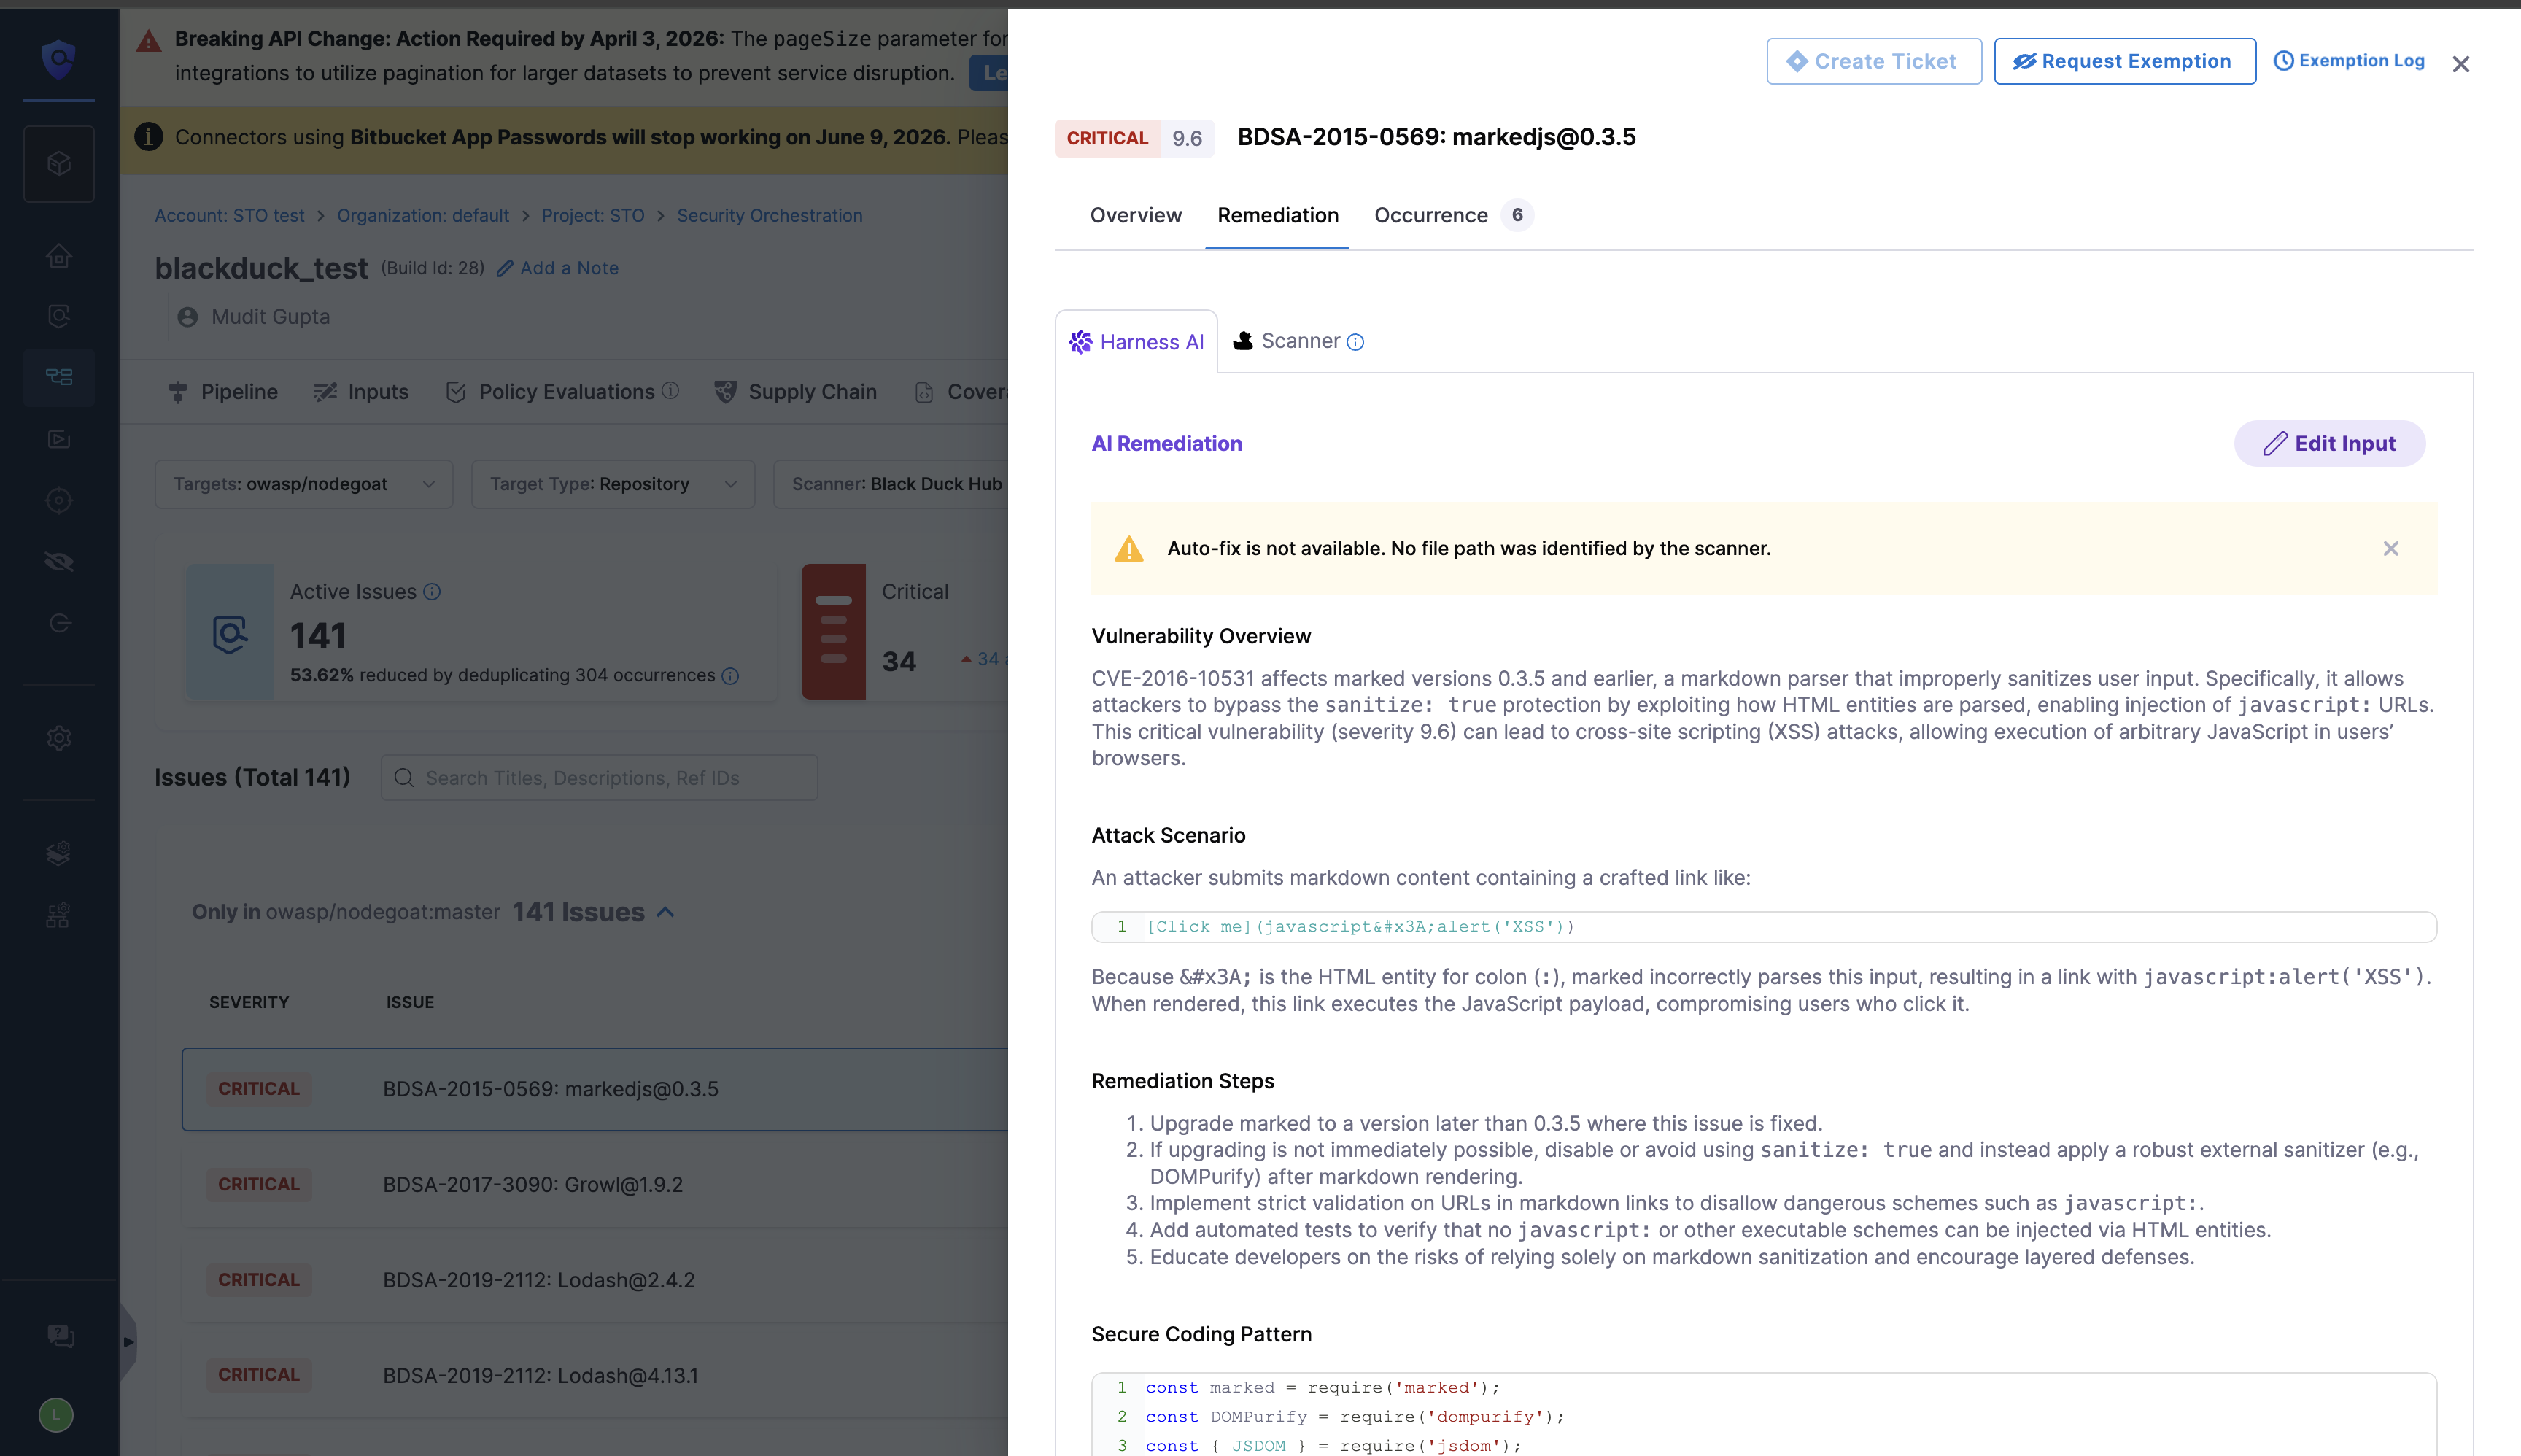Select the Pipelines icon in sidebar
The height and width of the screenshot is (1456, 2521).
[59, 377]
